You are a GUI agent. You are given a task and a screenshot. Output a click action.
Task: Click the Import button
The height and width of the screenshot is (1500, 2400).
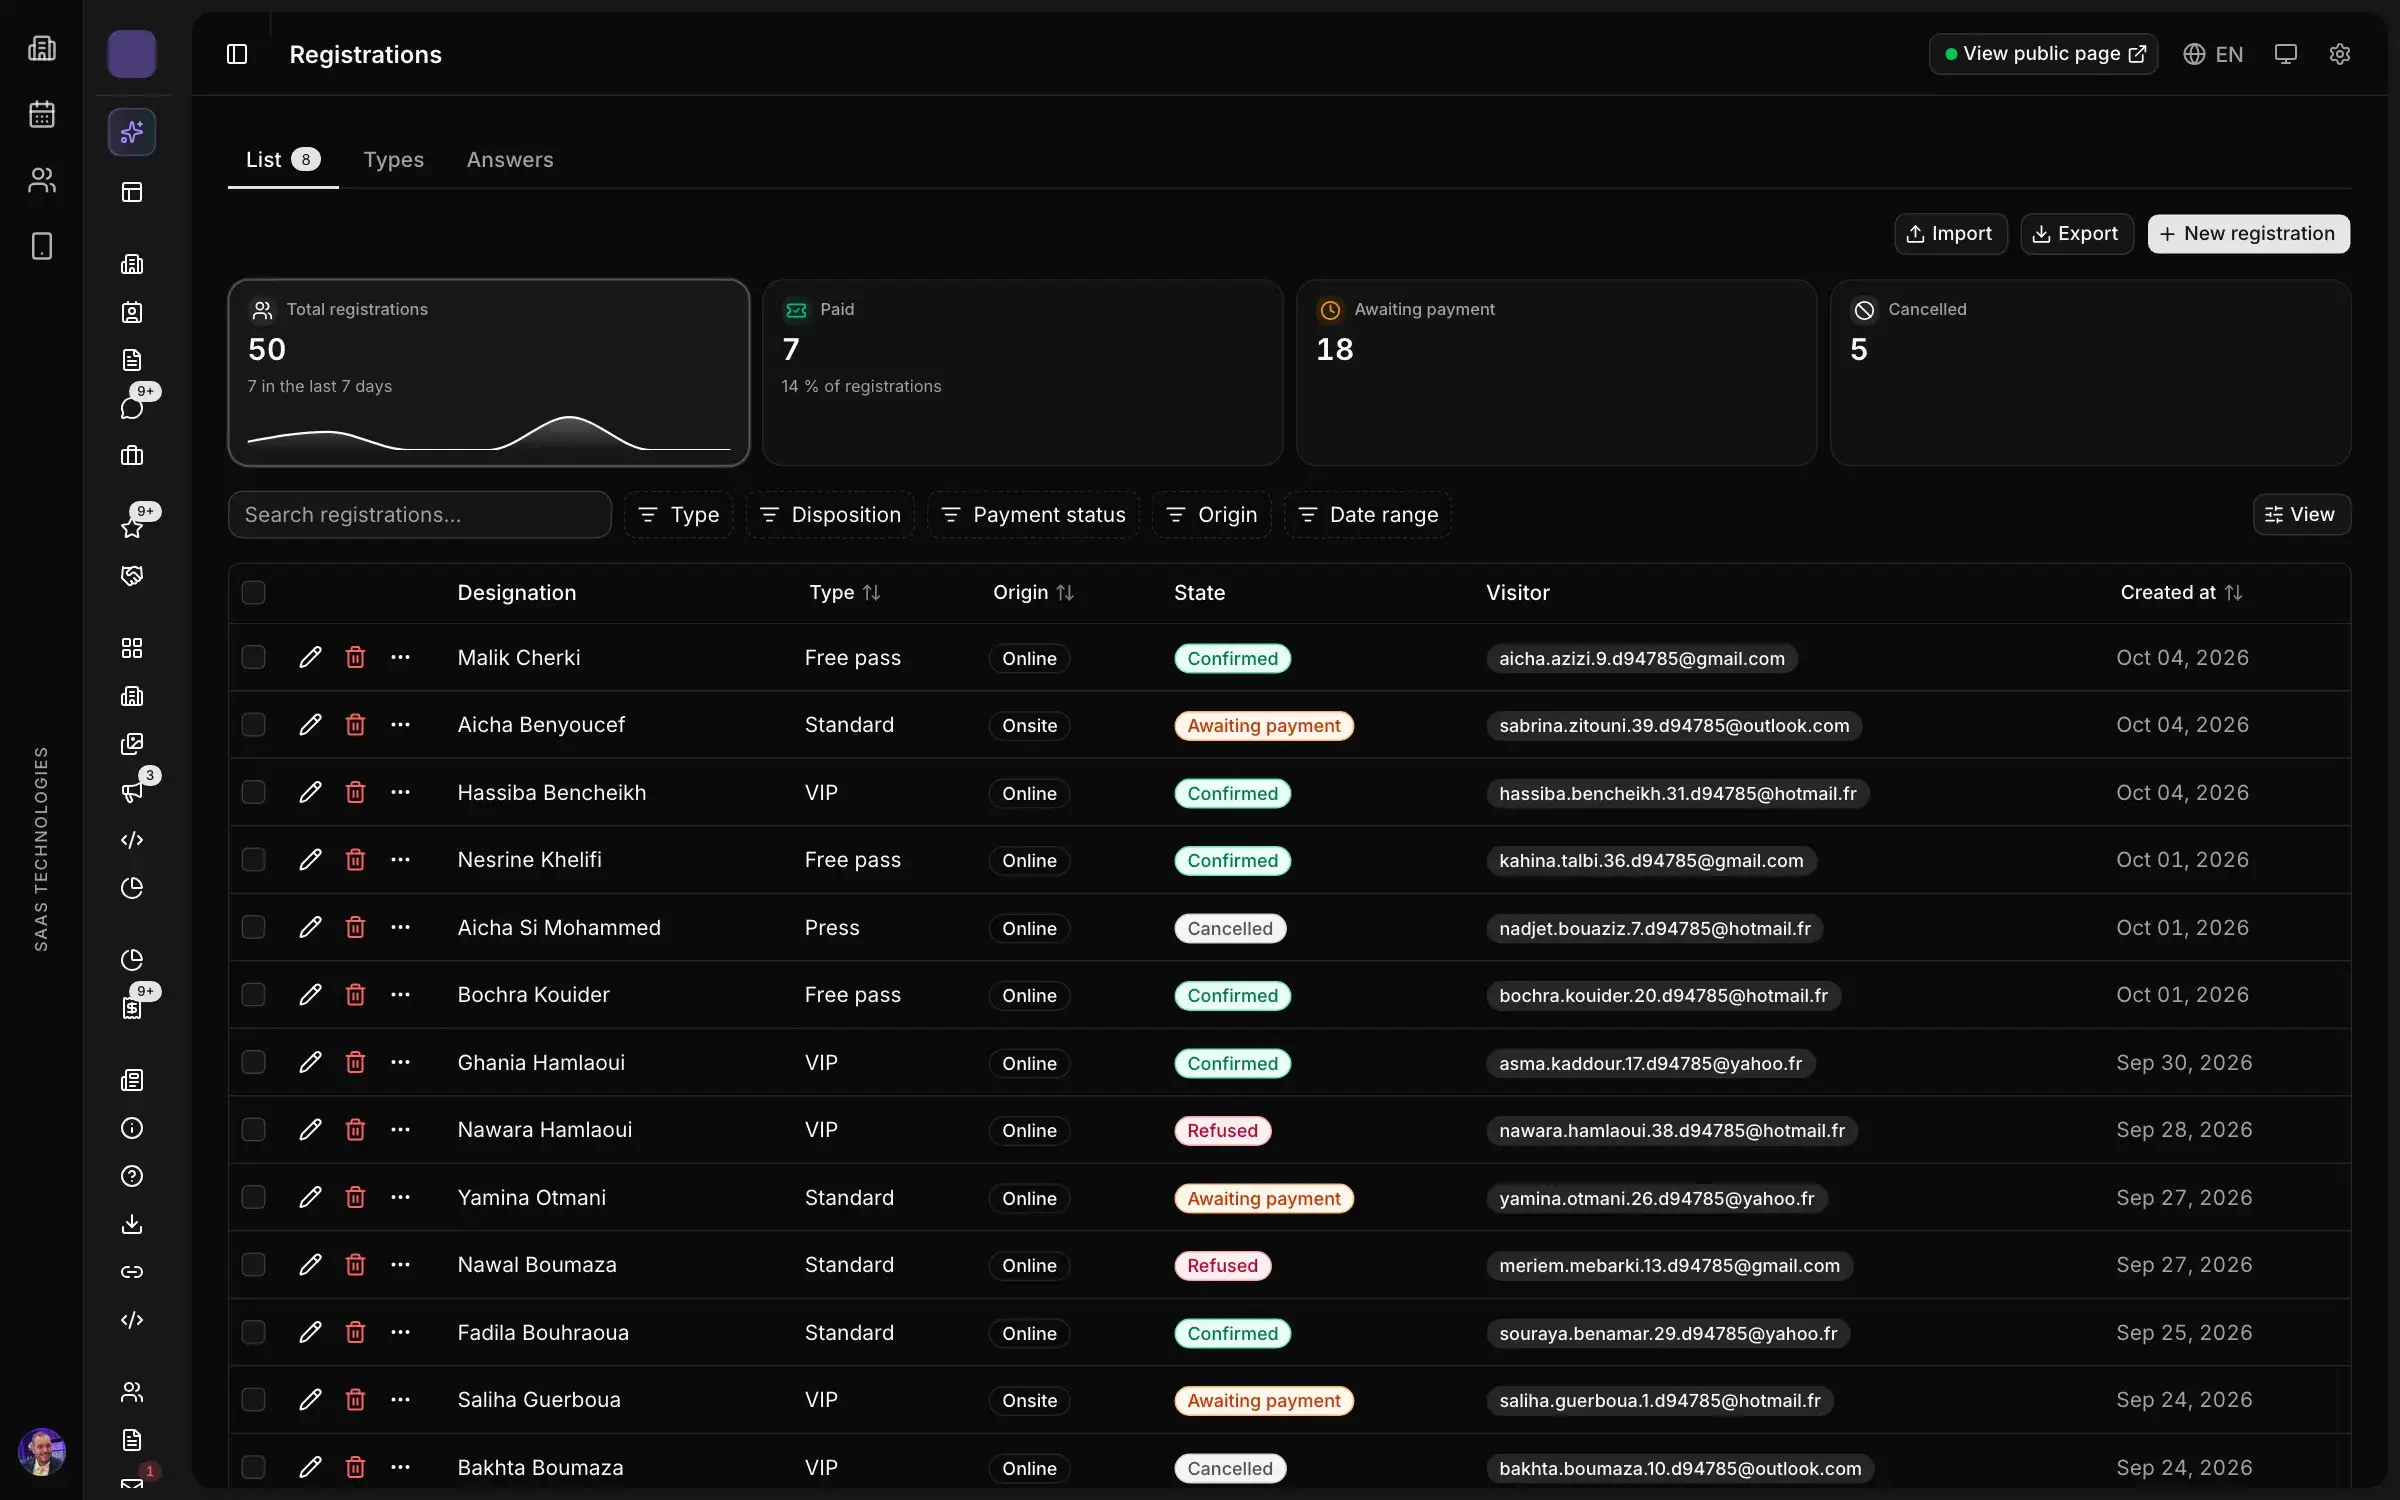(1950, 234)
